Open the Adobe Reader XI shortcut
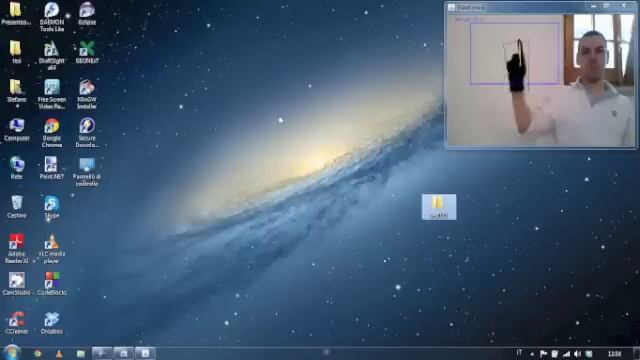Image resolution: width=640 pixels, height=360 pixels. [16, 249]
